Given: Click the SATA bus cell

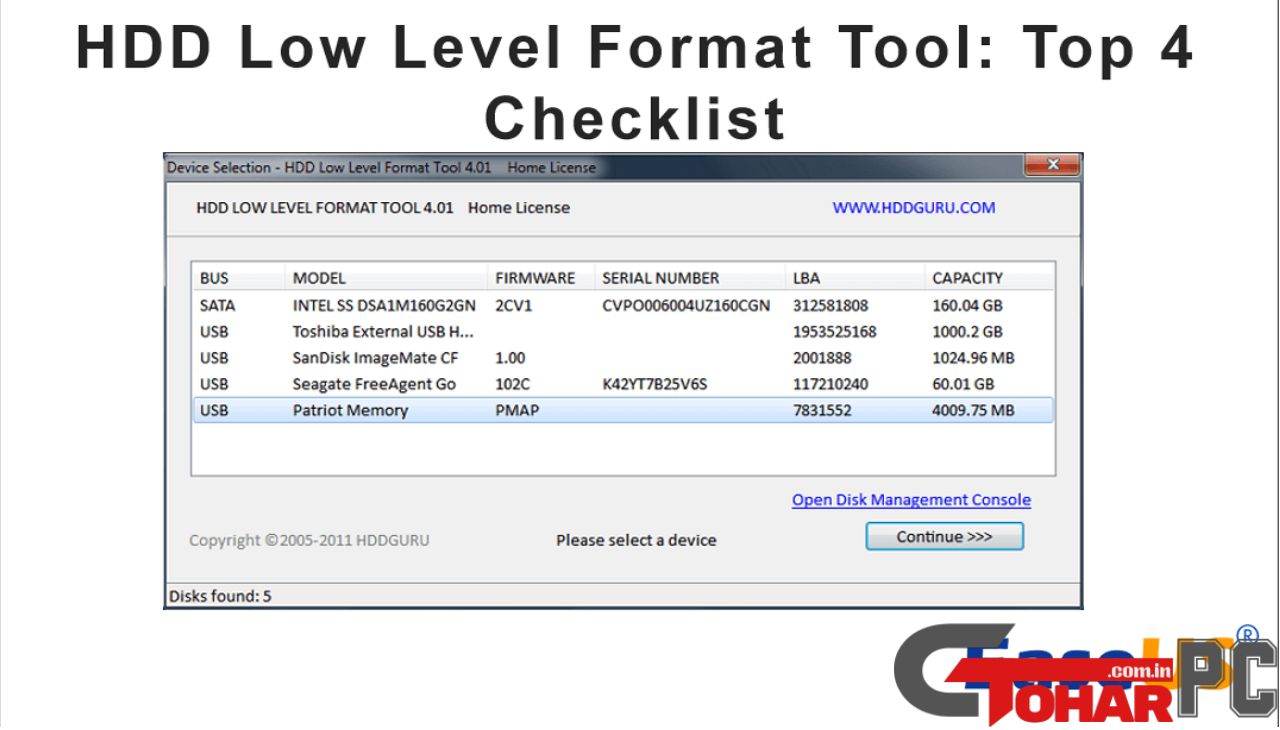Looking at the screenshot, I should (x=217, y=305).
